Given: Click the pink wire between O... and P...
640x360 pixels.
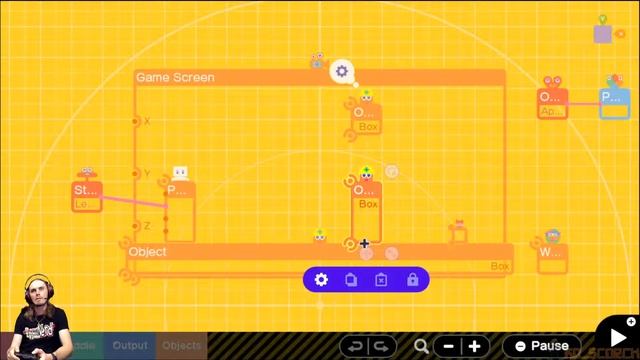Looking at the screenshot, I should [584, 104].
